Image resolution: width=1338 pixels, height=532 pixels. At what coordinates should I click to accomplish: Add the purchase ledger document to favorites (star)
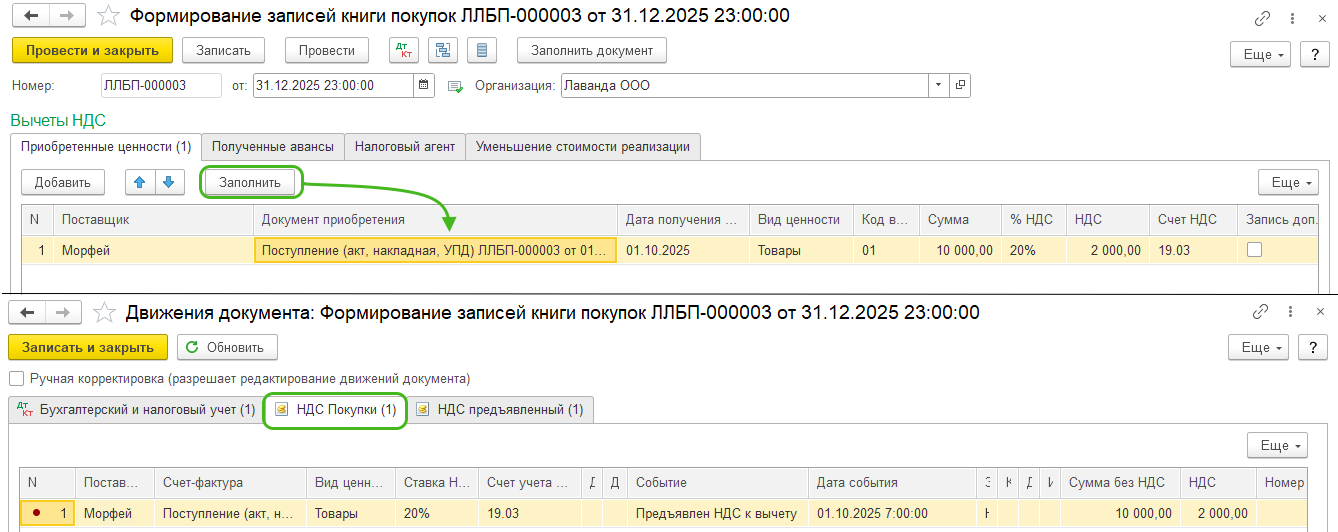coord(110,16)
